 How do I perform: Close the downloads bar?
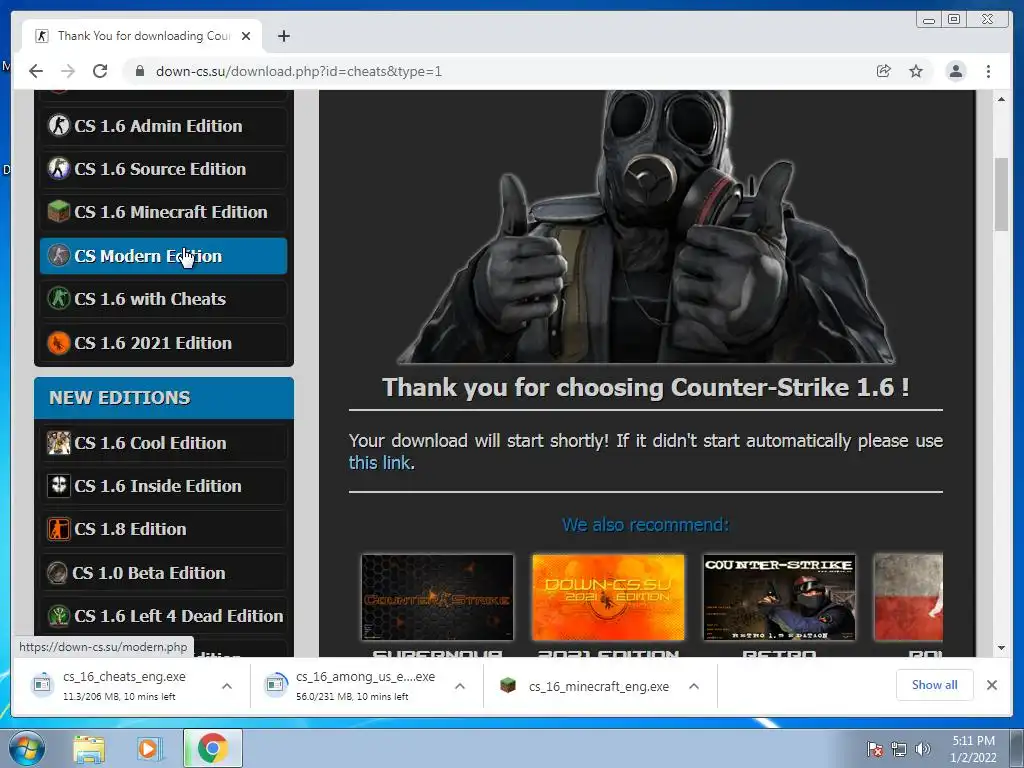991,685
